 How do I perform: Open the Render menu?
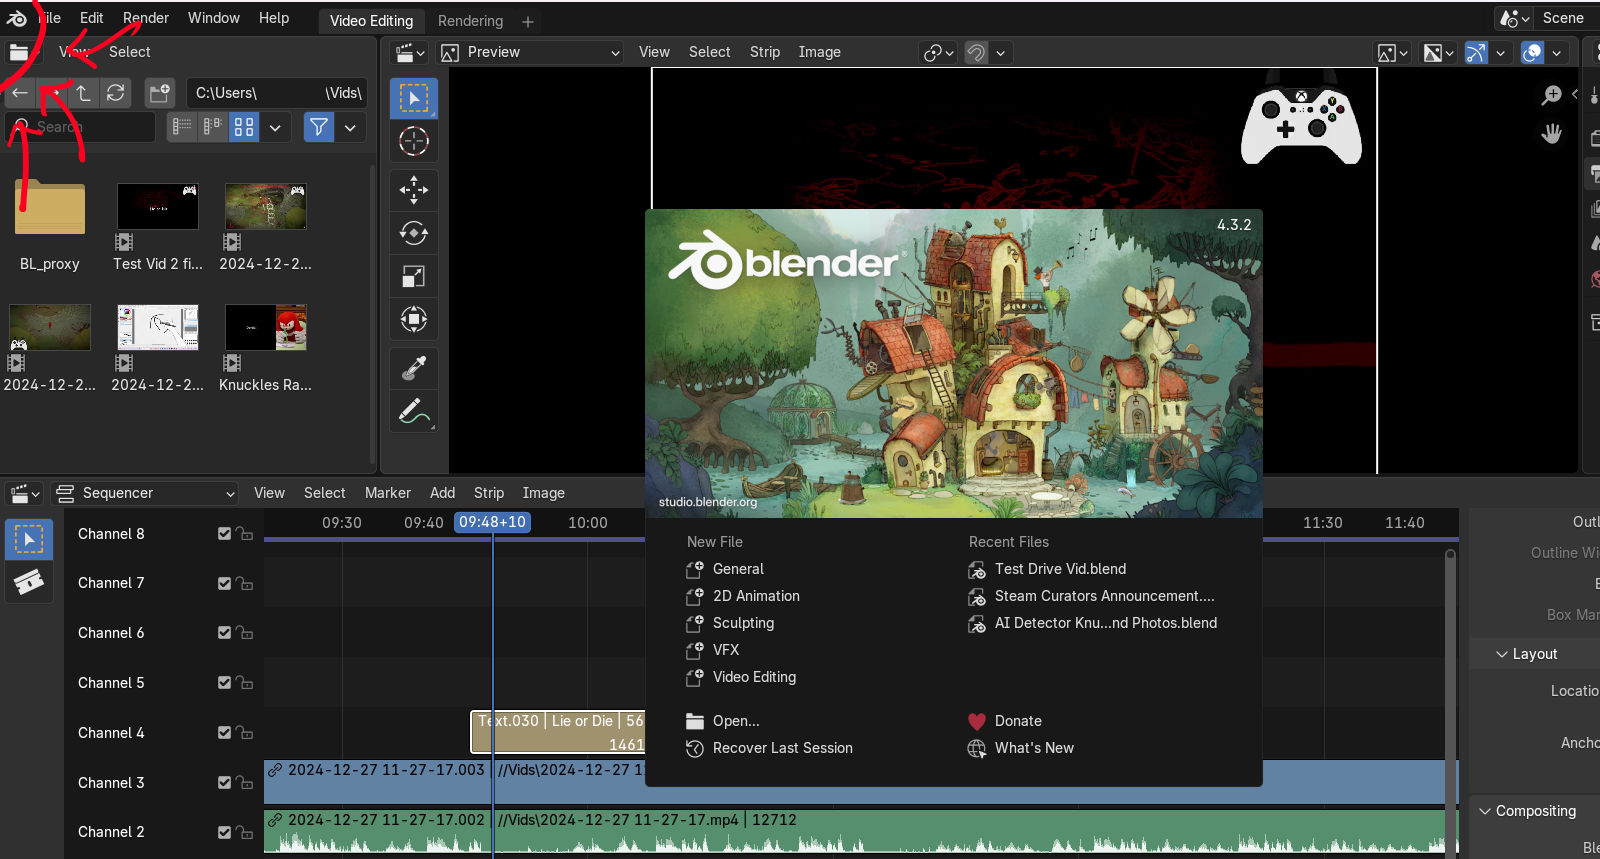pos(146,18)
